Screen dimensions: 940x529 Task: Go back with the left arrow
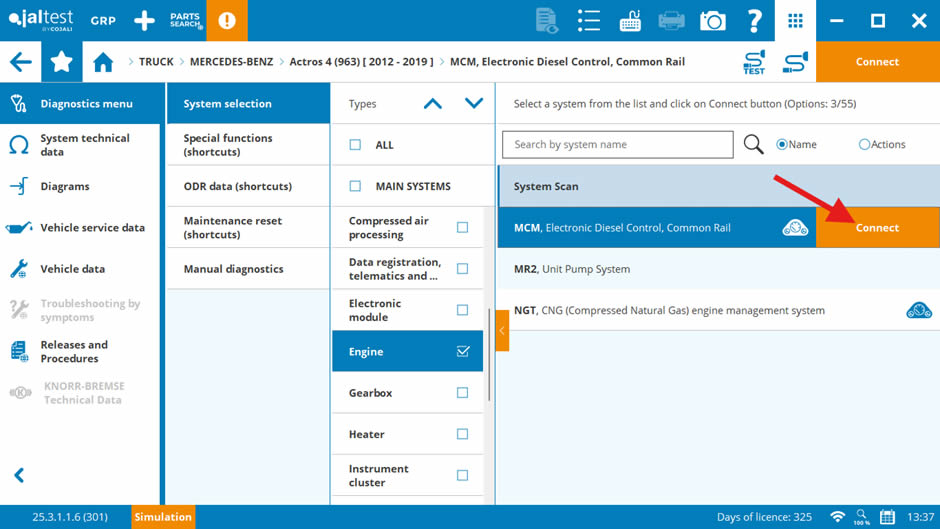click(20, 62)
